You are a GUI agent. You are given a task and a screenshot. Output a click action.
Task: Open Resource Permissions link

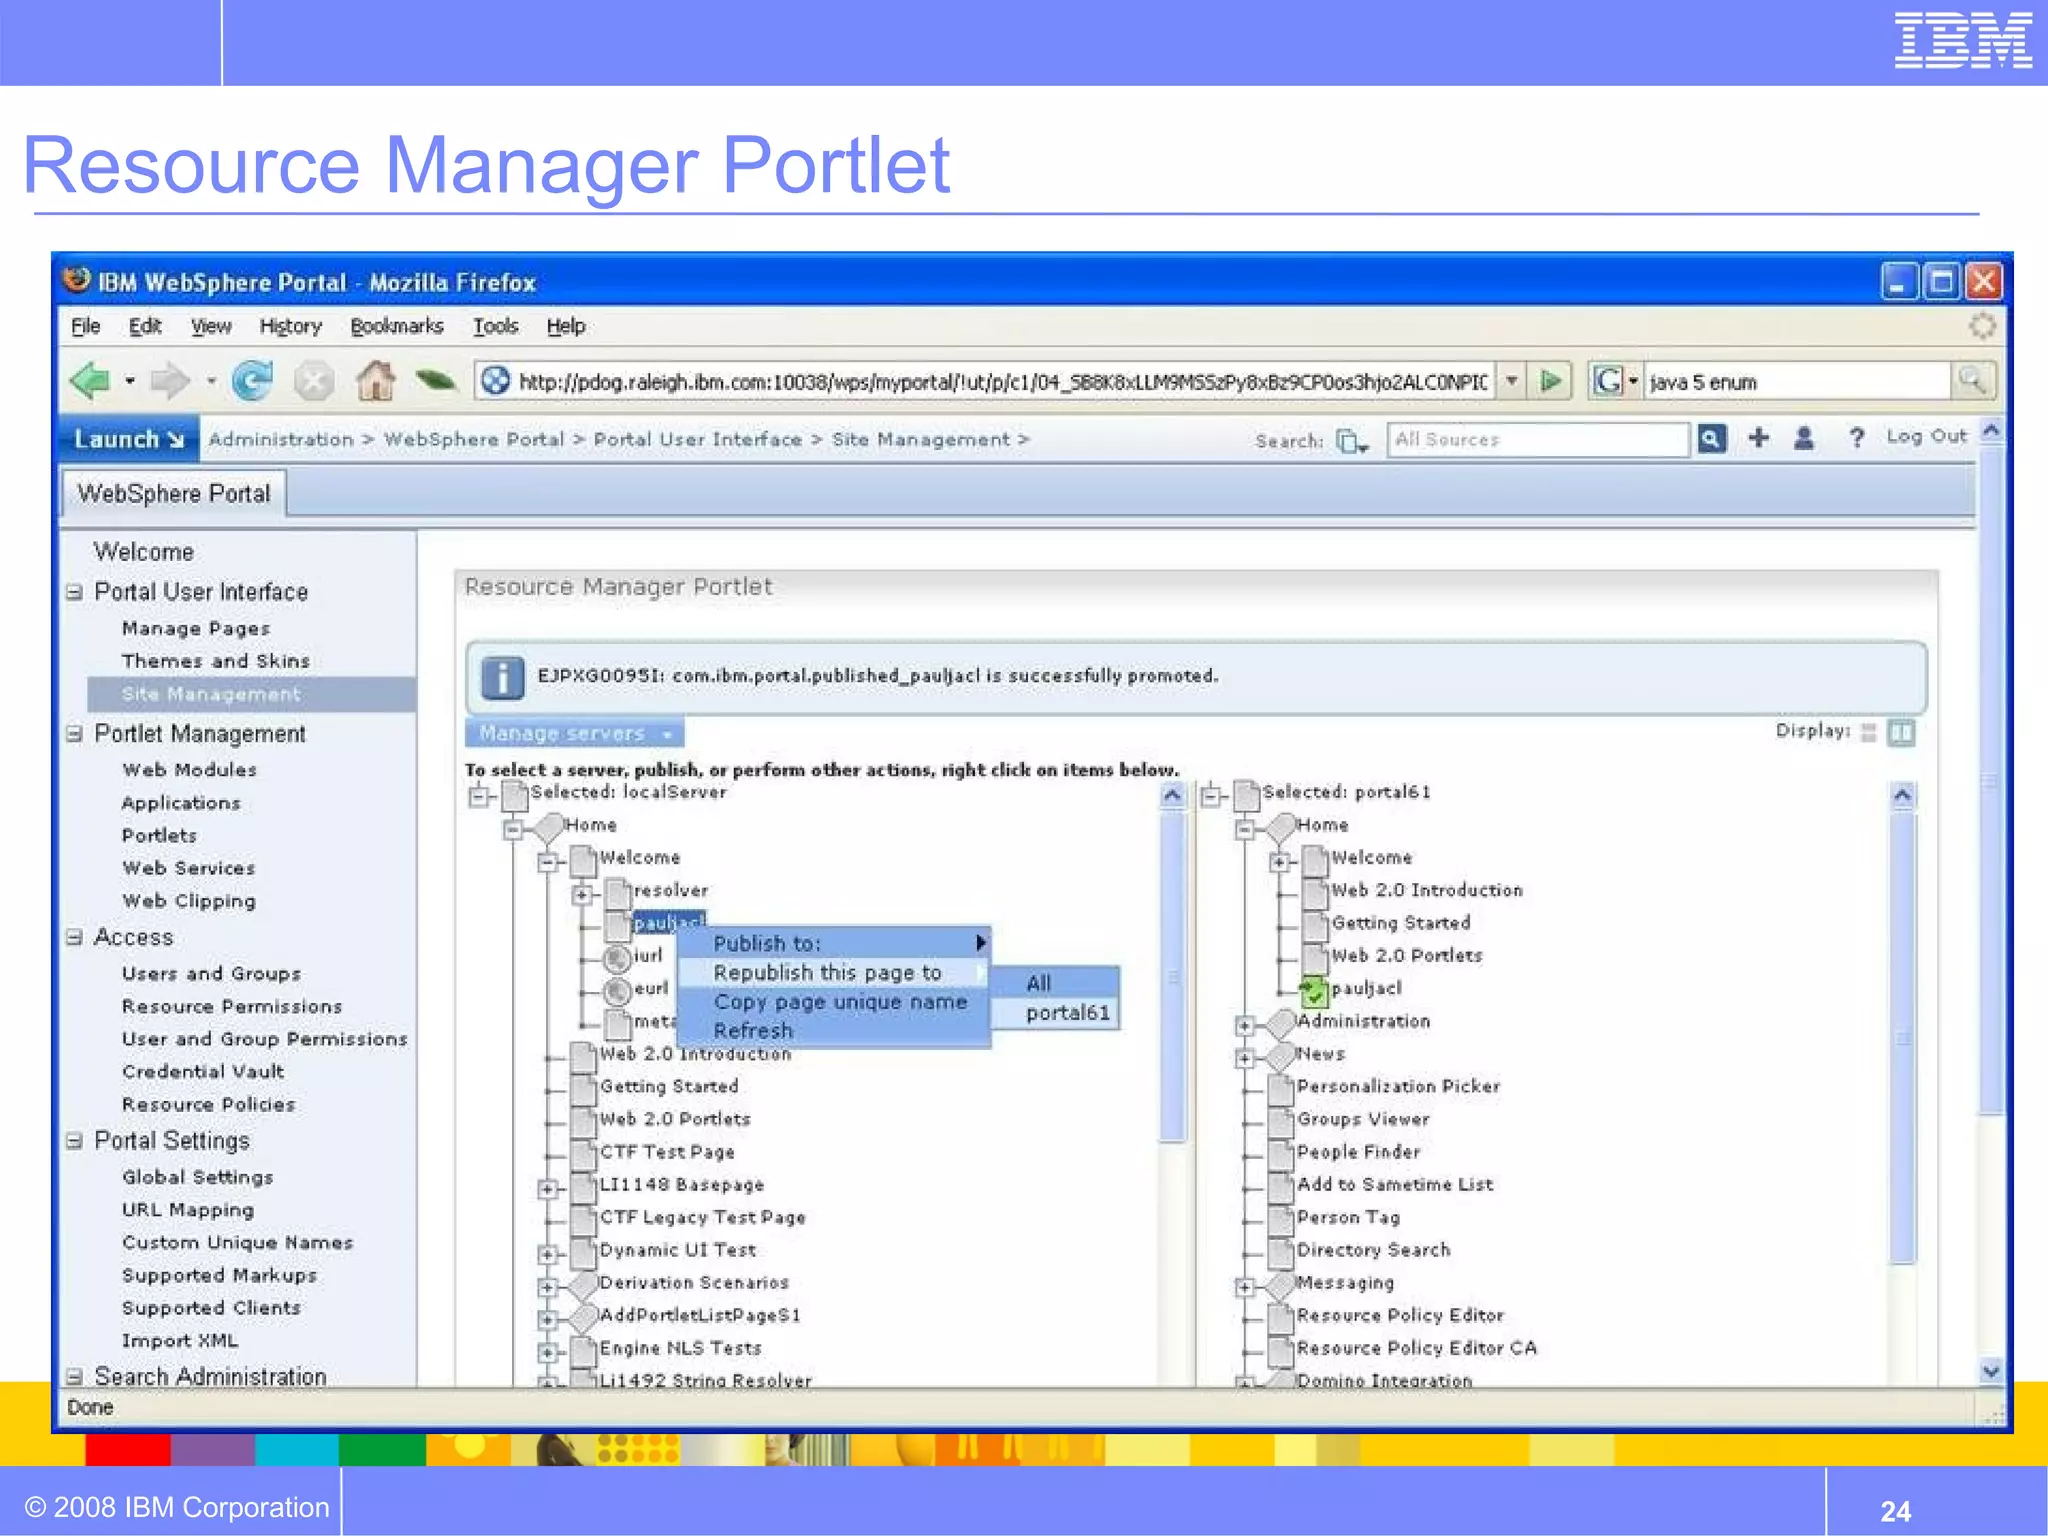232,1007
